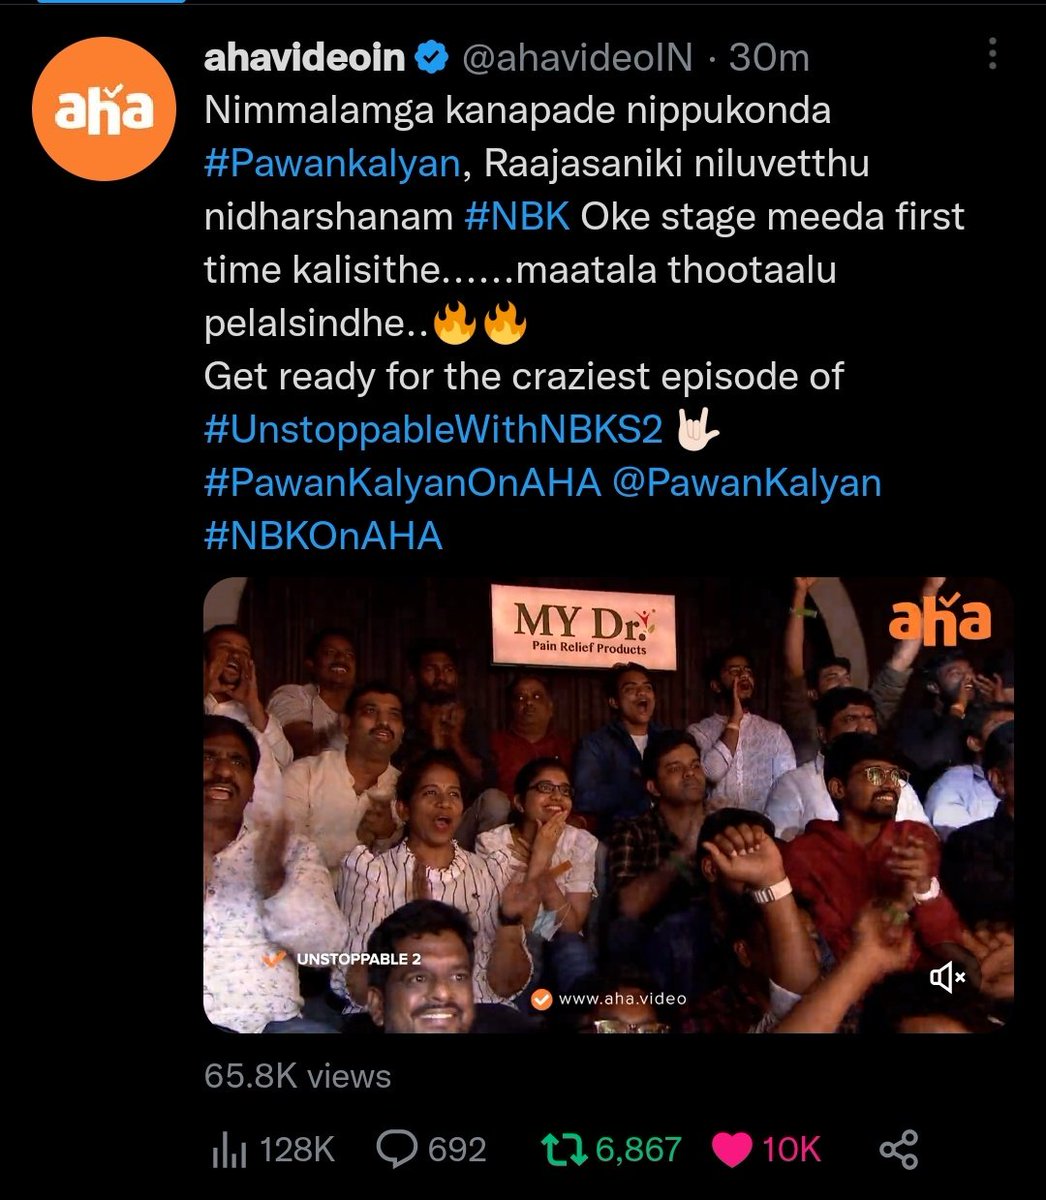Open replies via the comment bubble icon
Image resolution: width=1046 pixels, height=1200 pixels.
(395, 1149)
